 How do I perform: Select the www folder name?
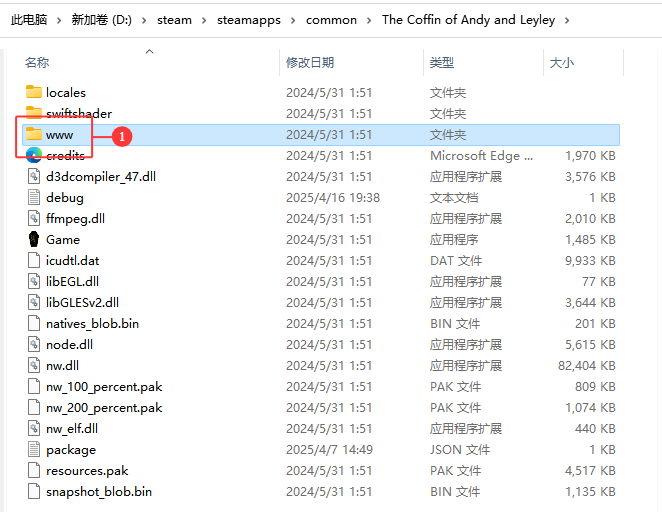coord(60,135)
